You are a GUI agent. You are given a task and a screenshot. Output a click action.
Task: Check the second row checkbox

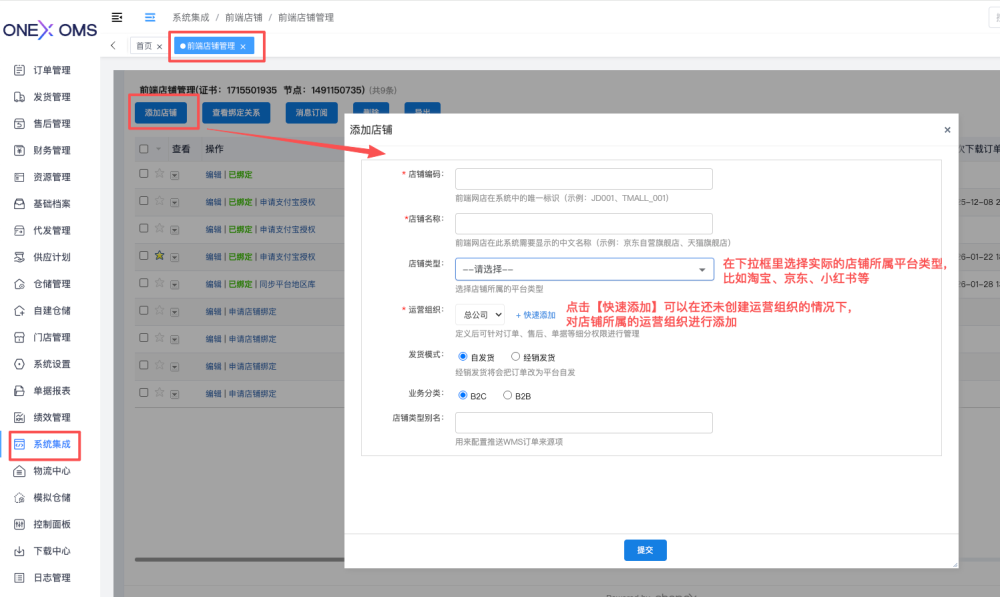143,201
